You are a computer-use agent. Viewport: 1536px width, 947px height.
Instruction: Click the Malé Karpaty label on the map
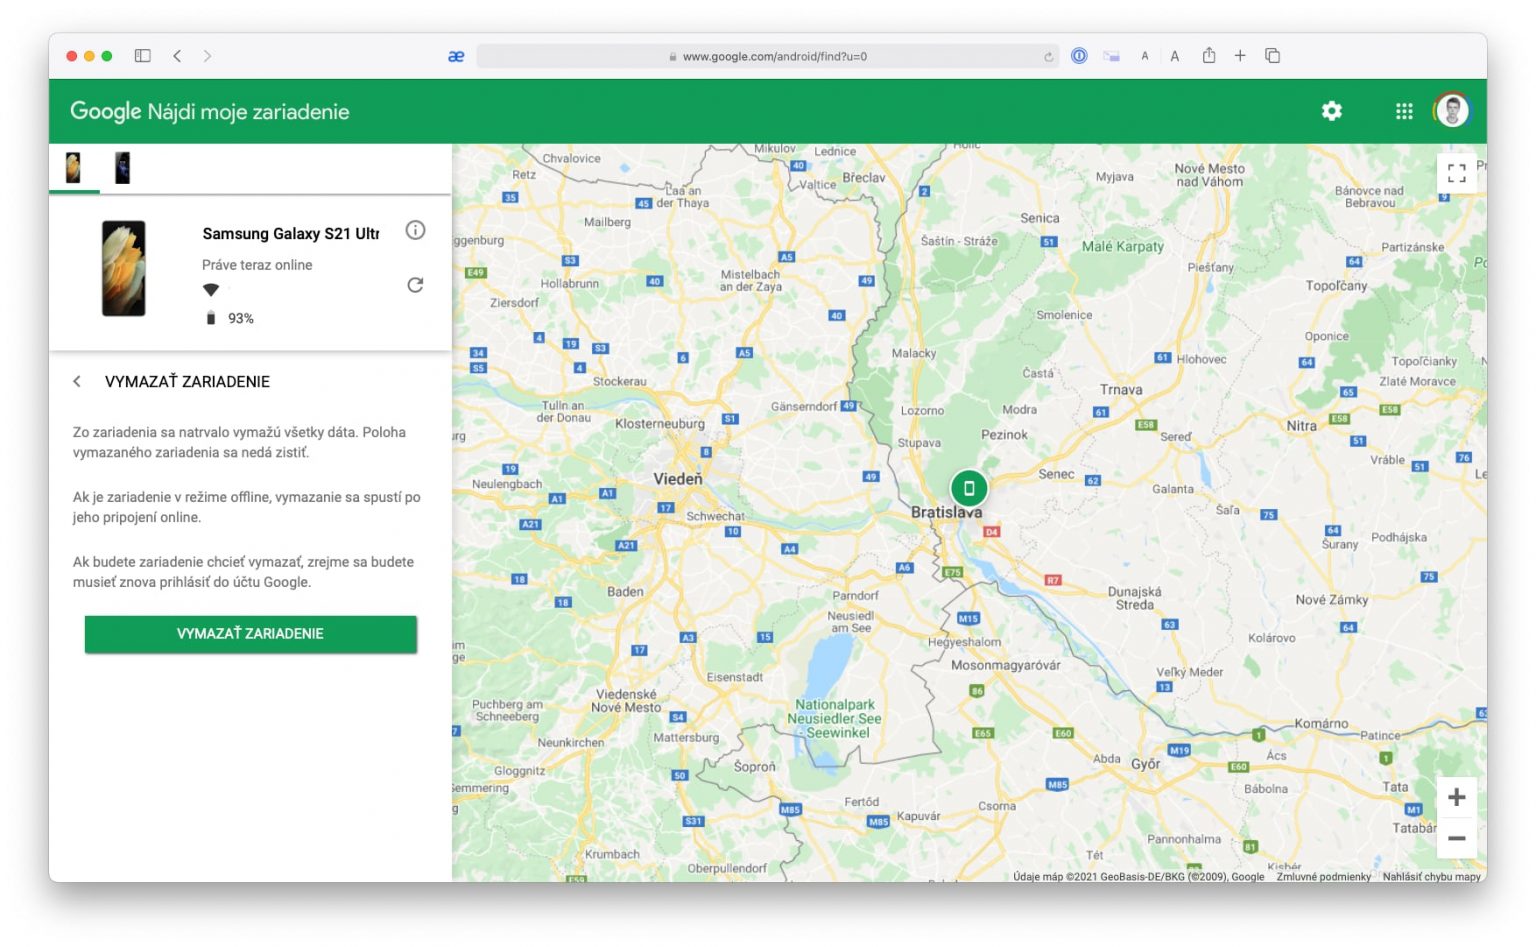click(x=1122, y=246)
